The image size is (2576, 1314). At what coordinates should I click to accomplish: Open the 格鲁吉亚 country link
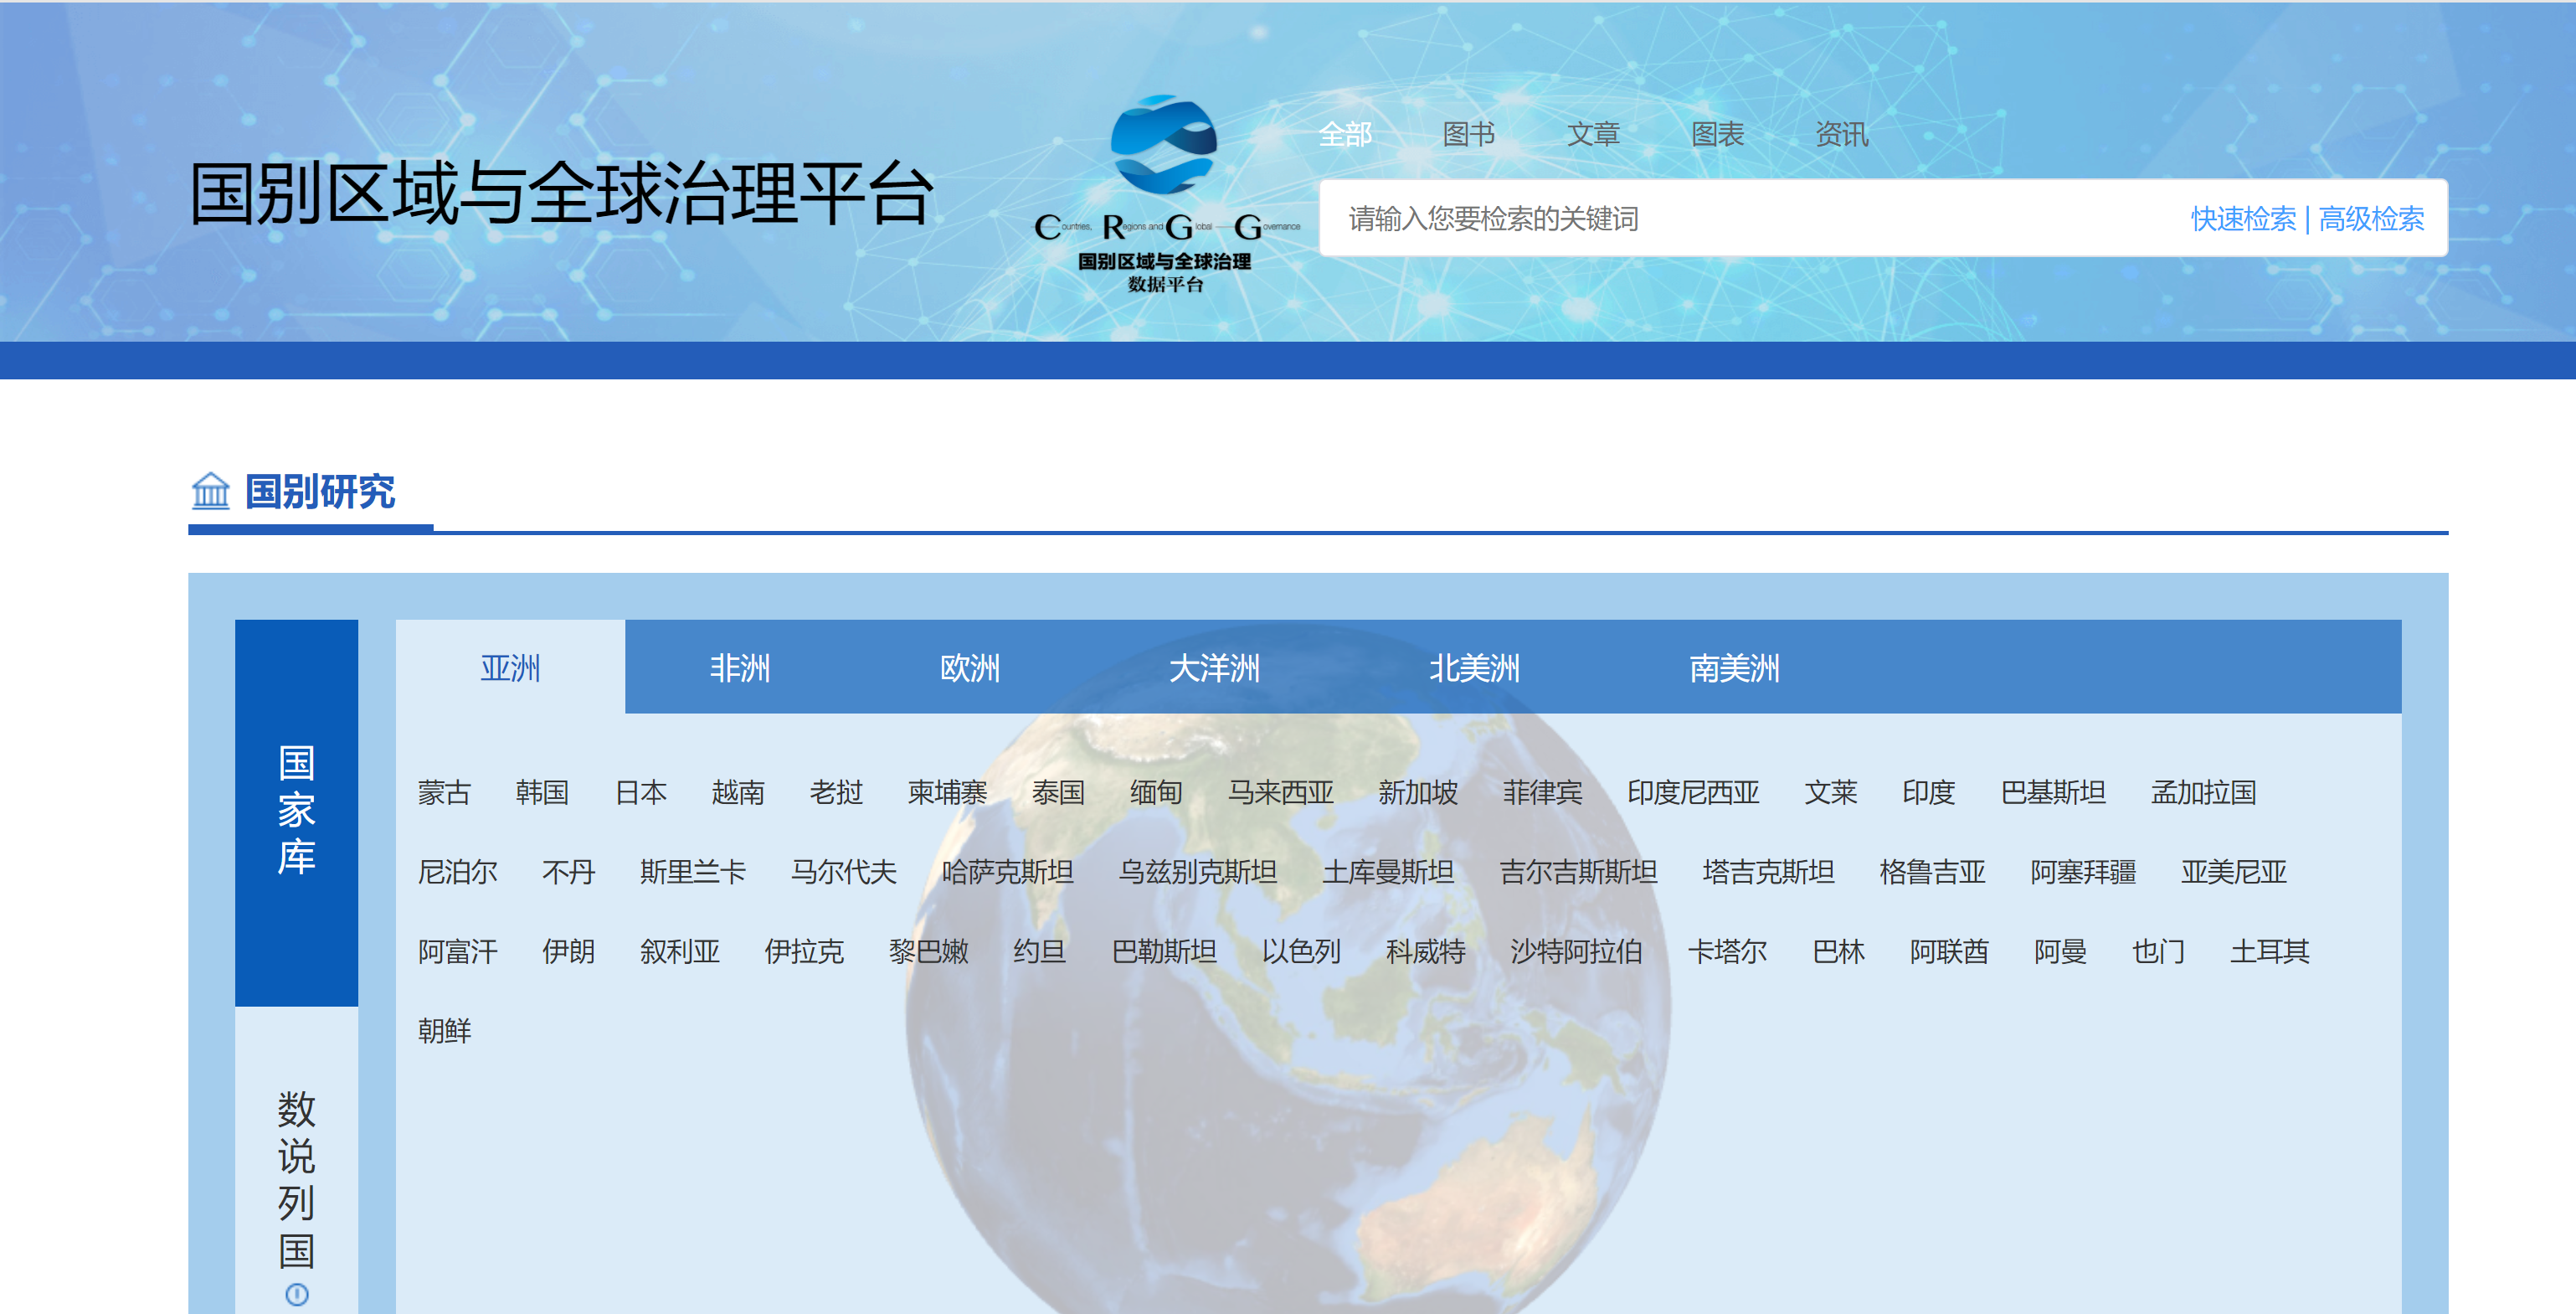click(1932, 872)
